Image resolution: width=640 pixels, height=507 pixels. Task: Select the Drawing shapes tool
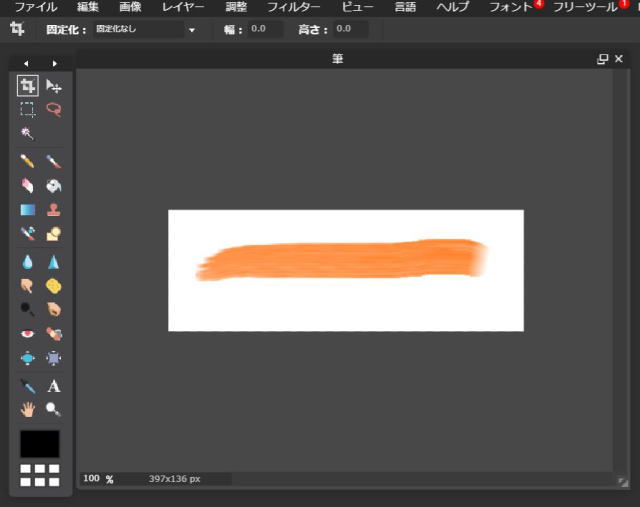tap(53, 233)
